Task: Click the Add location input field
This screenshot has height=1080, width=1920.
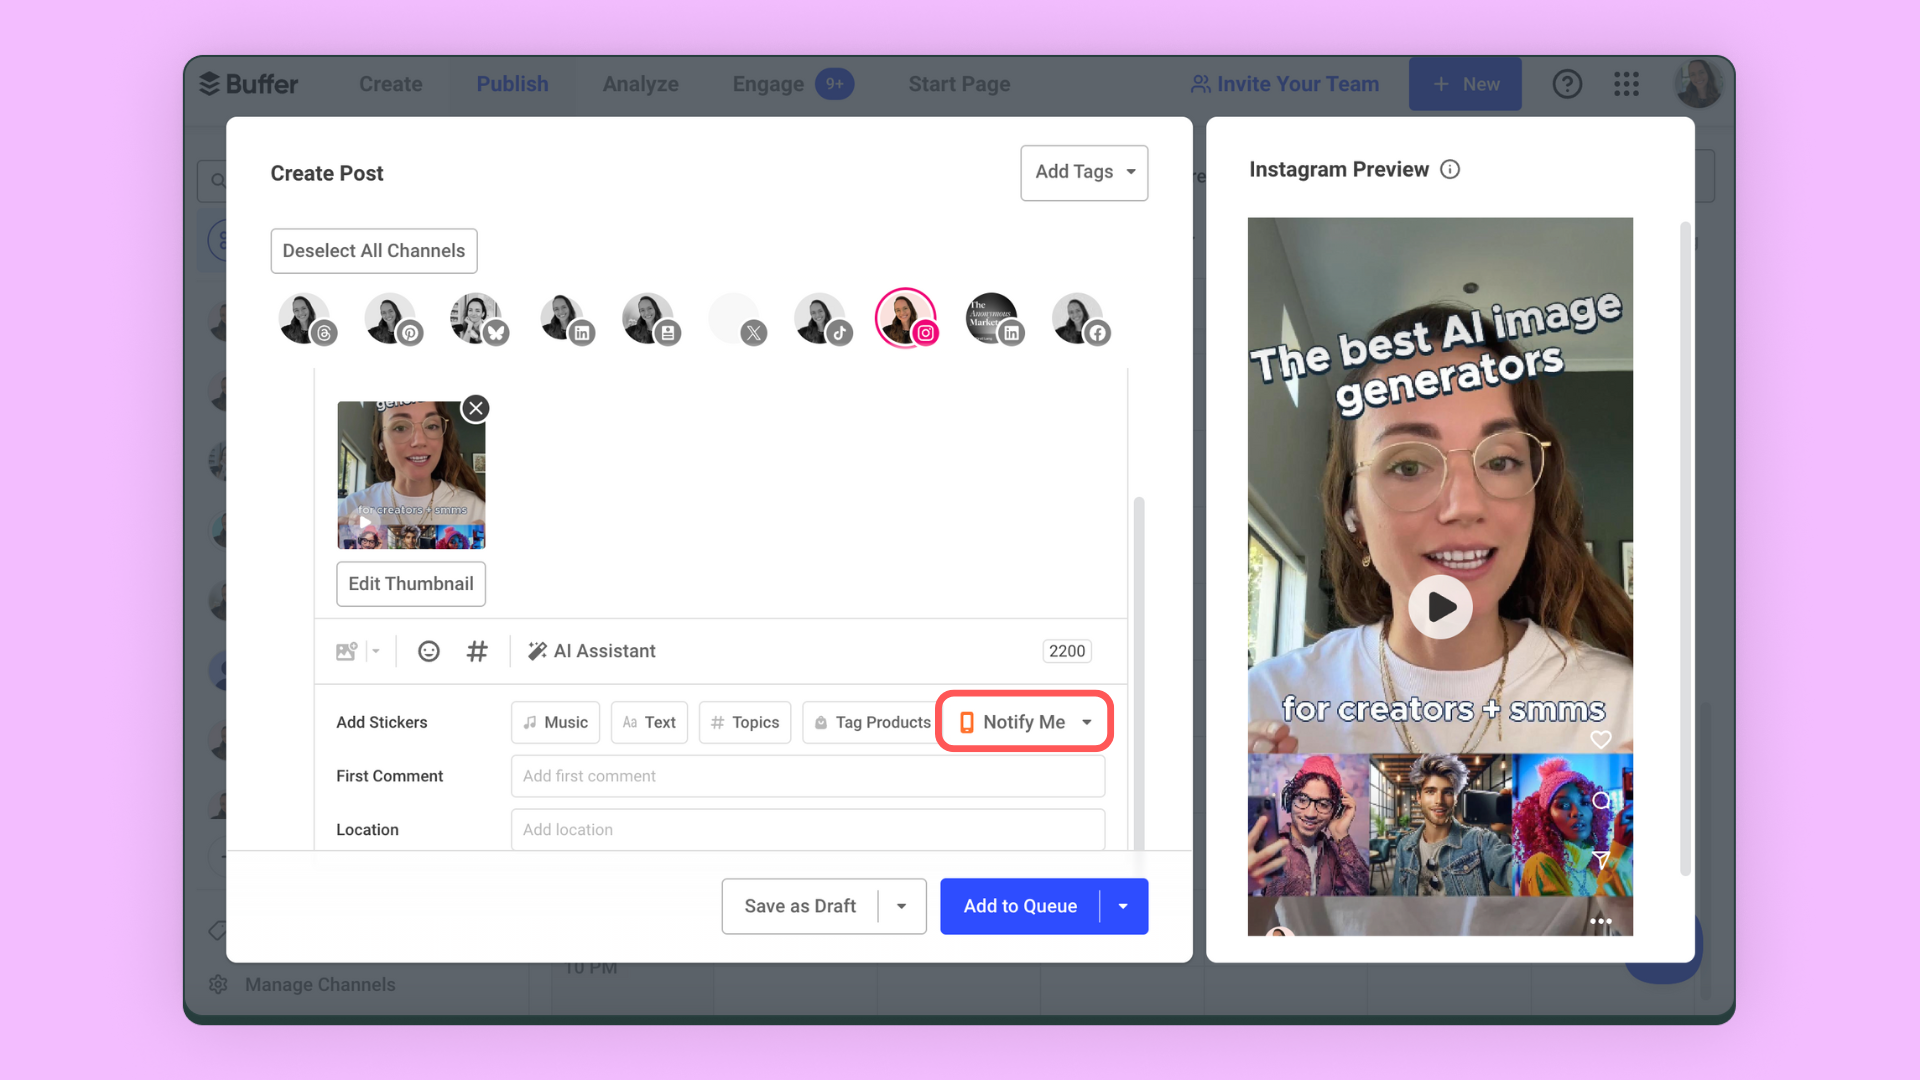Action: pyautogui.click(x=806, y=828)
